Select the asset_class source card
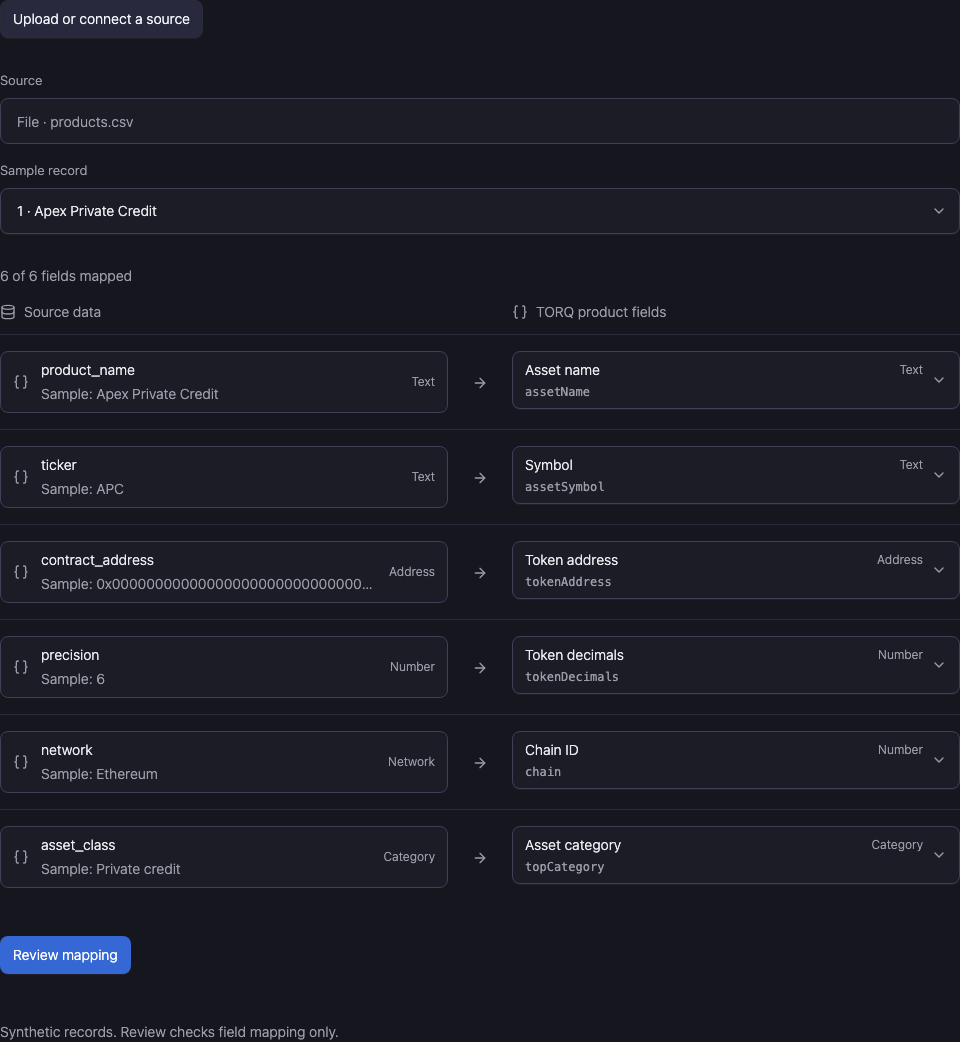The width and height of the screenshot is (960, 1042). tap(224, 857)
